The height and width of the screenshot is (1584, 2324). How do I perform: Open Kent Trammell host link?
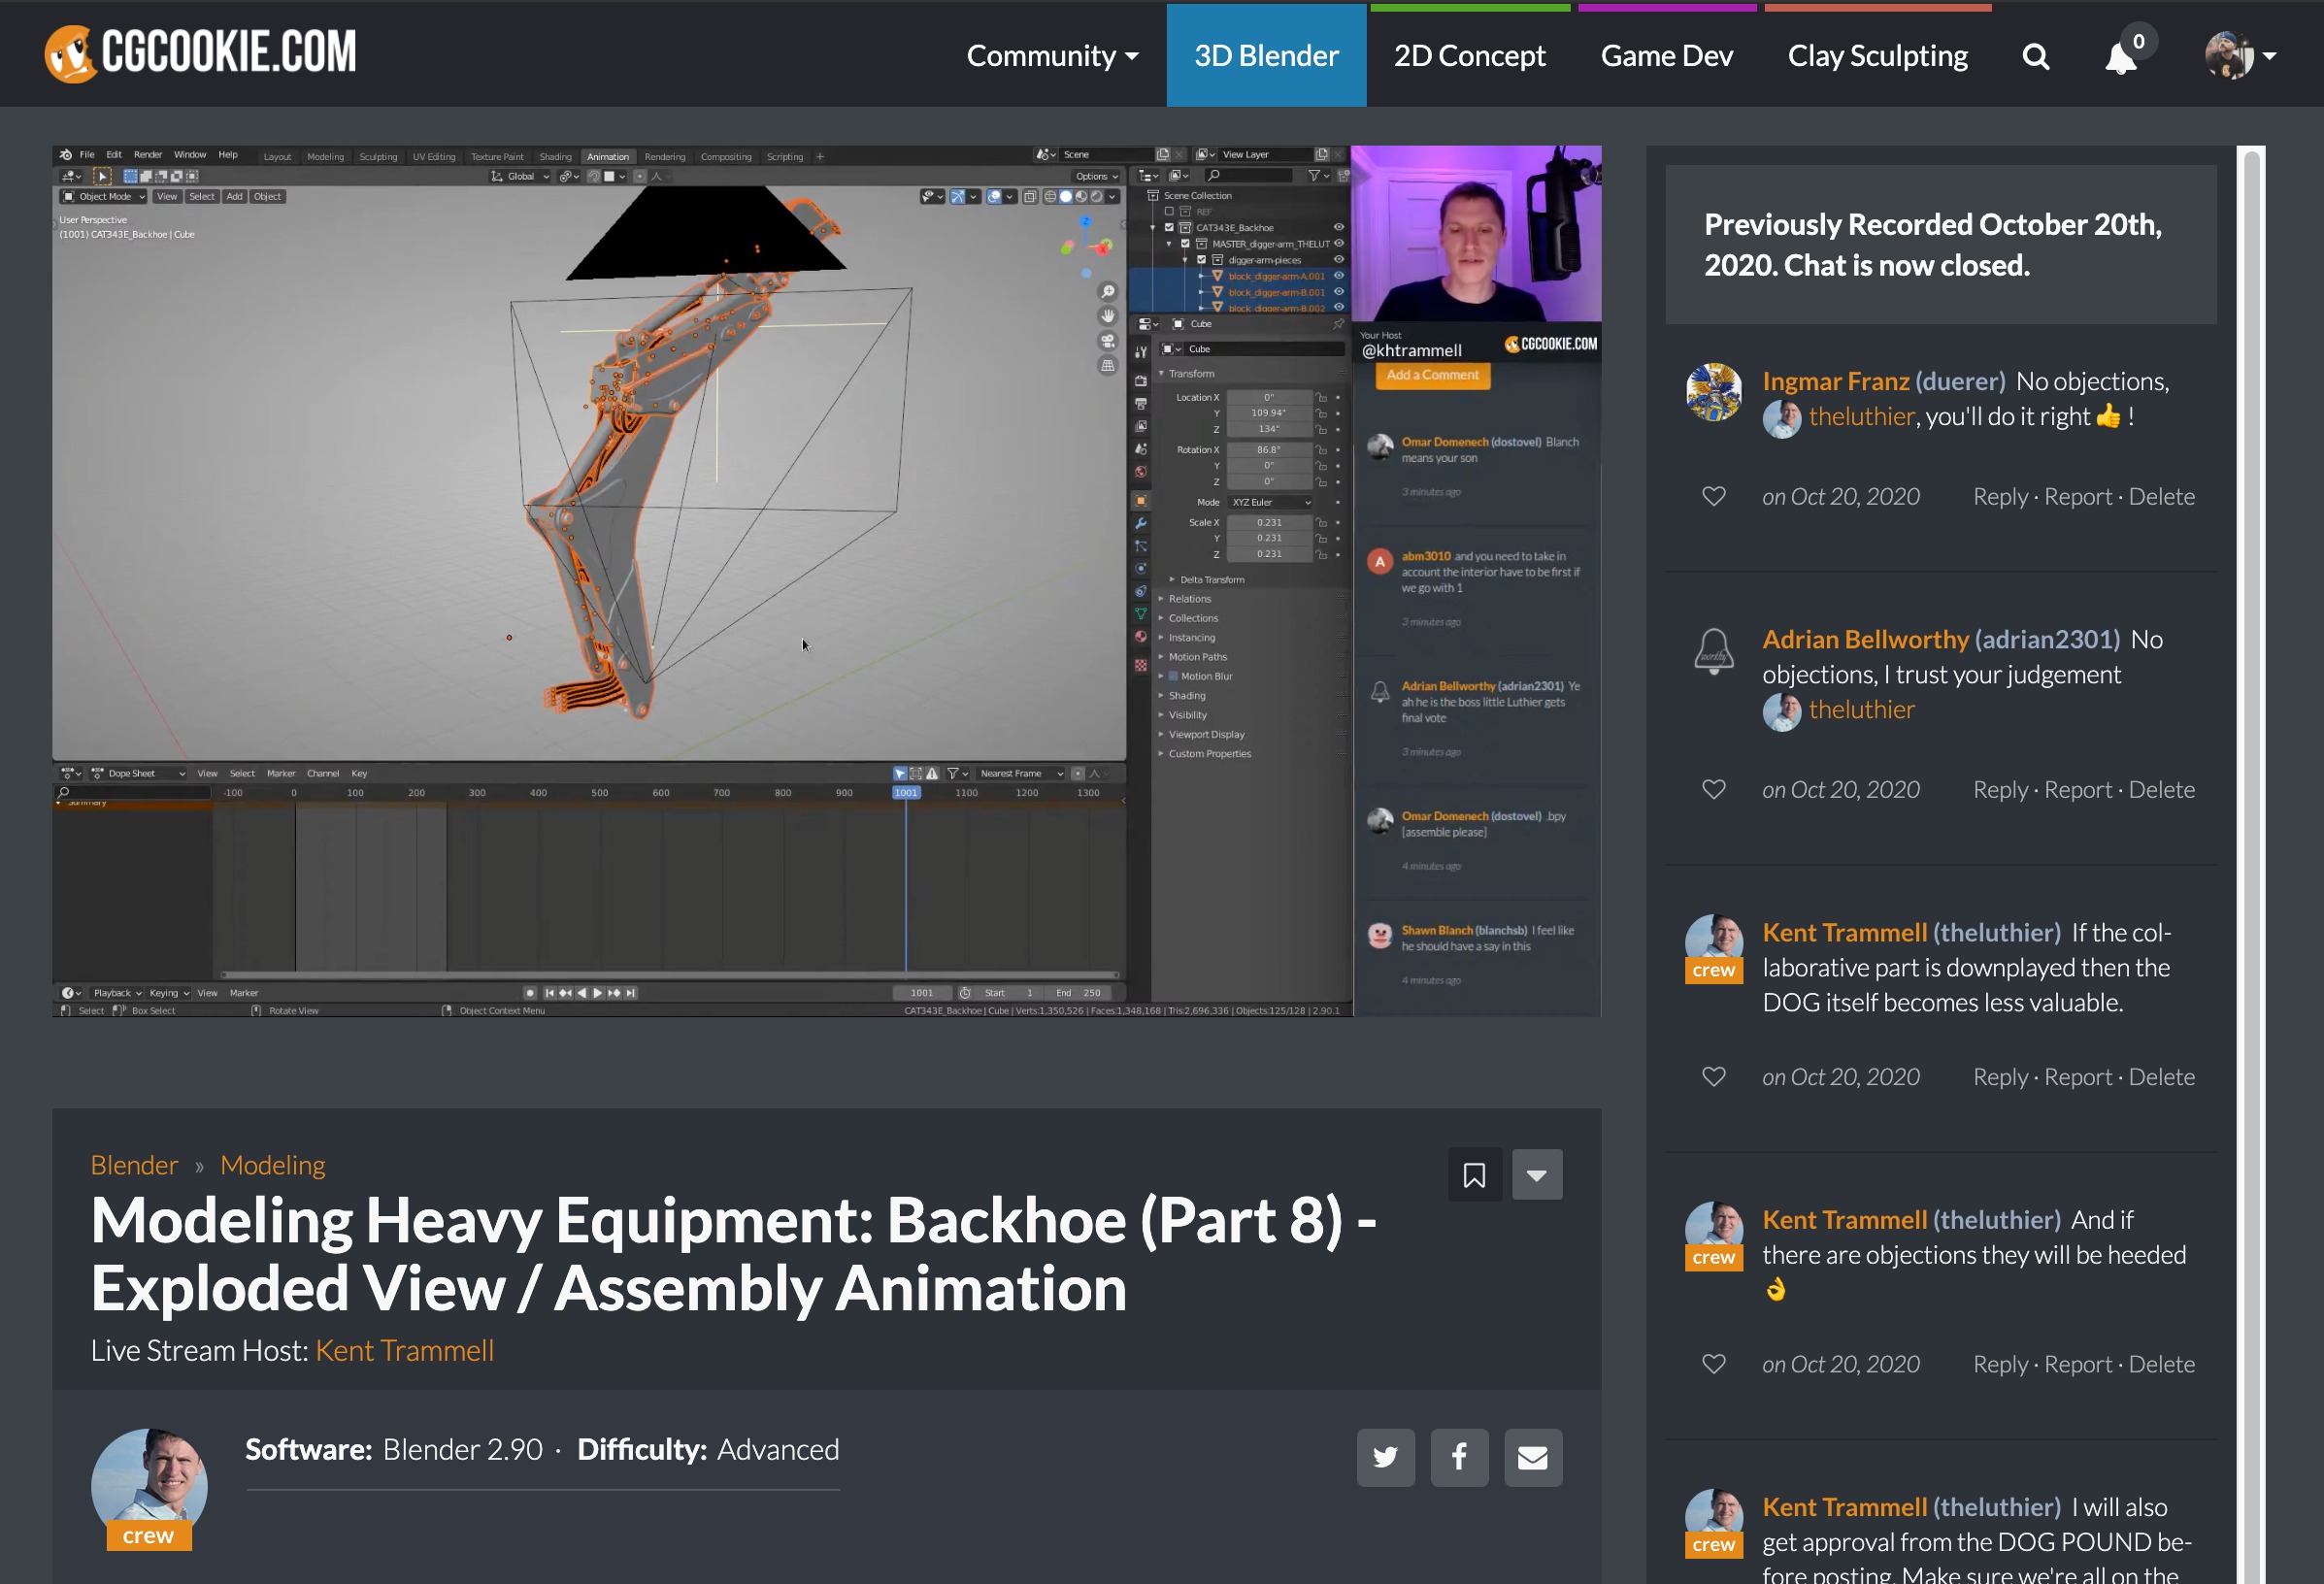(404, 1350)
